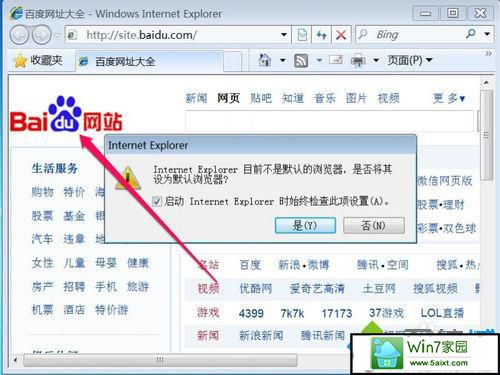Click the Bing search magnifier icon
The height and width of the screenshot is (375, 500).
point(471,34)
